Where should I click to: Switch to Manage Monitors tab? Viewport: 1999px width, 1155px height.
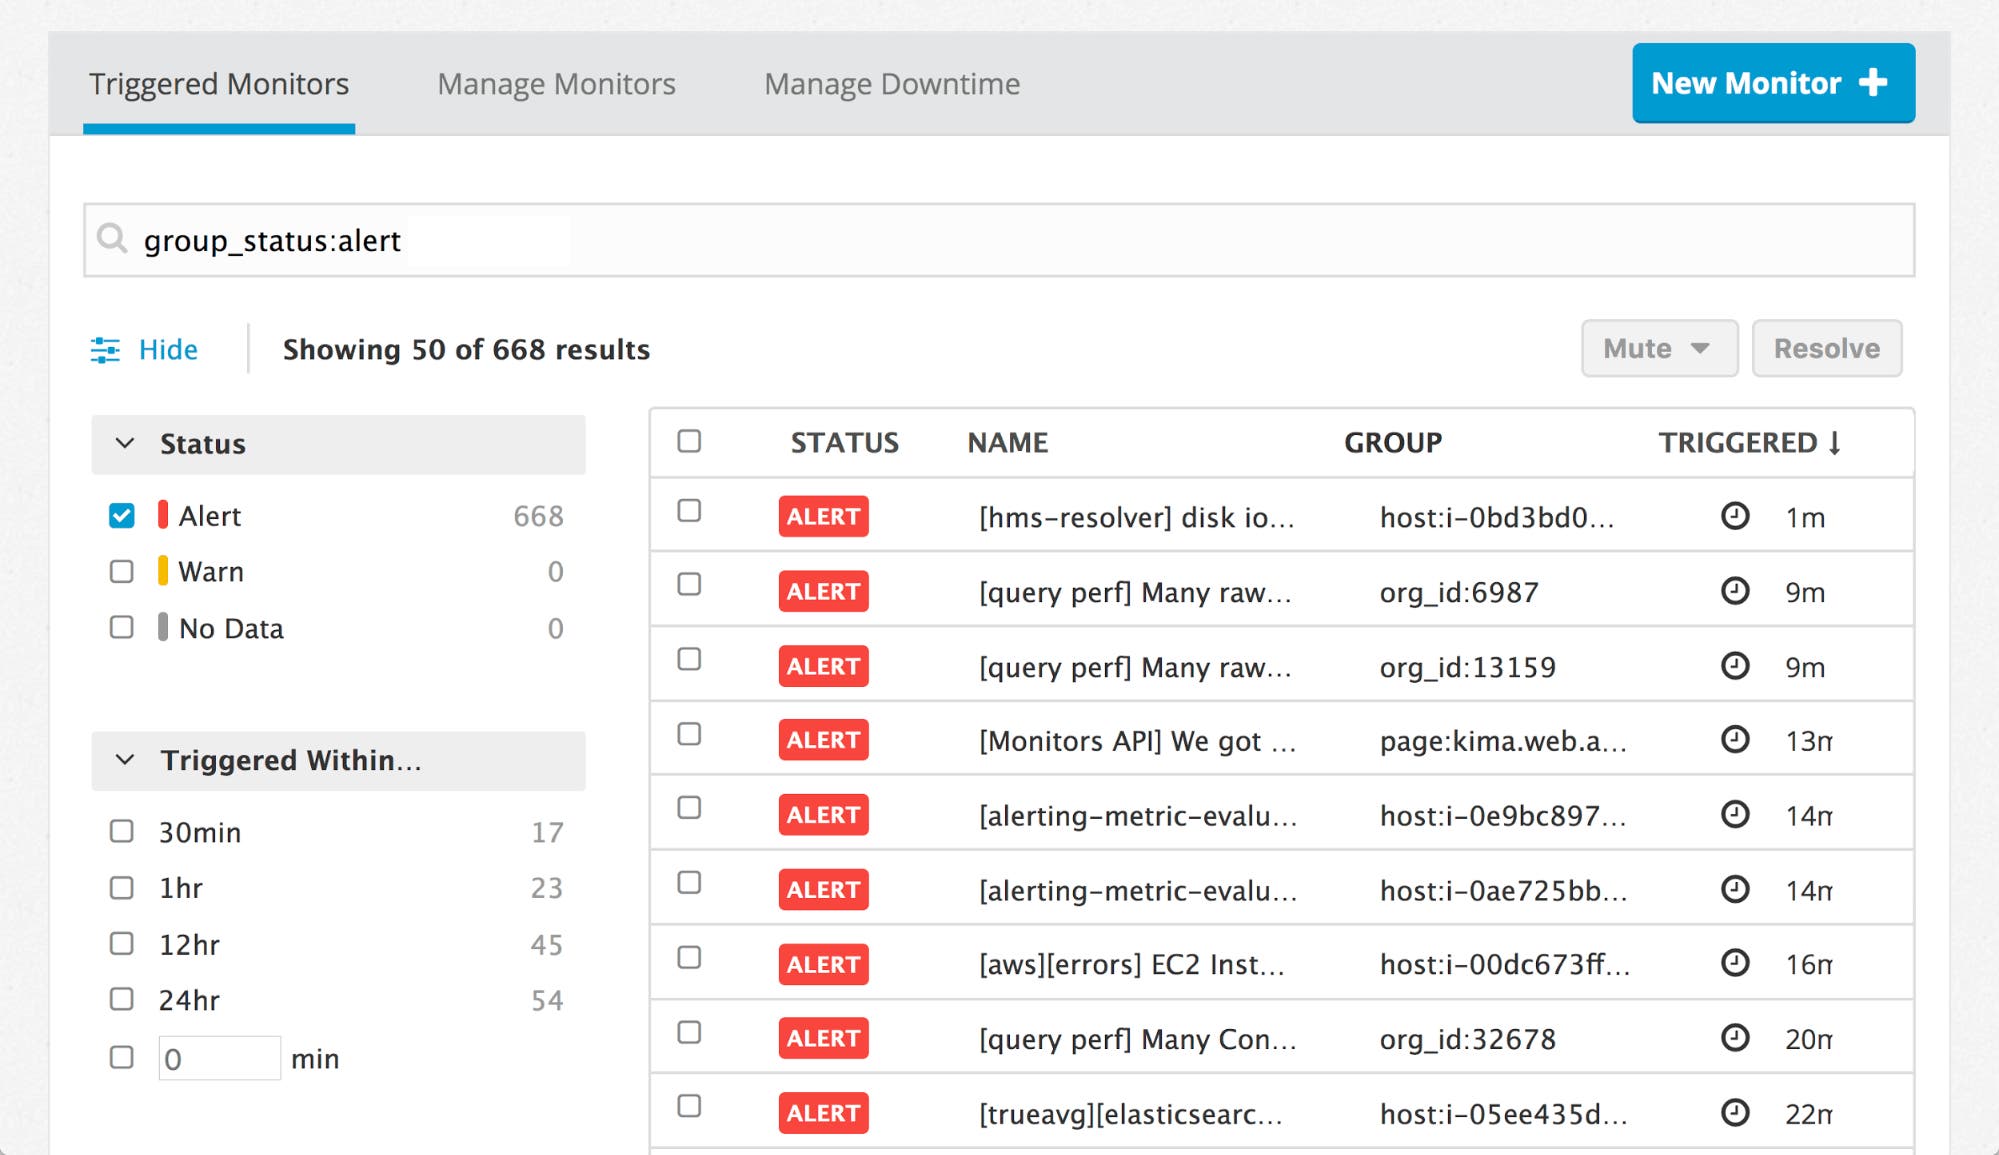[x=556, y=84]
